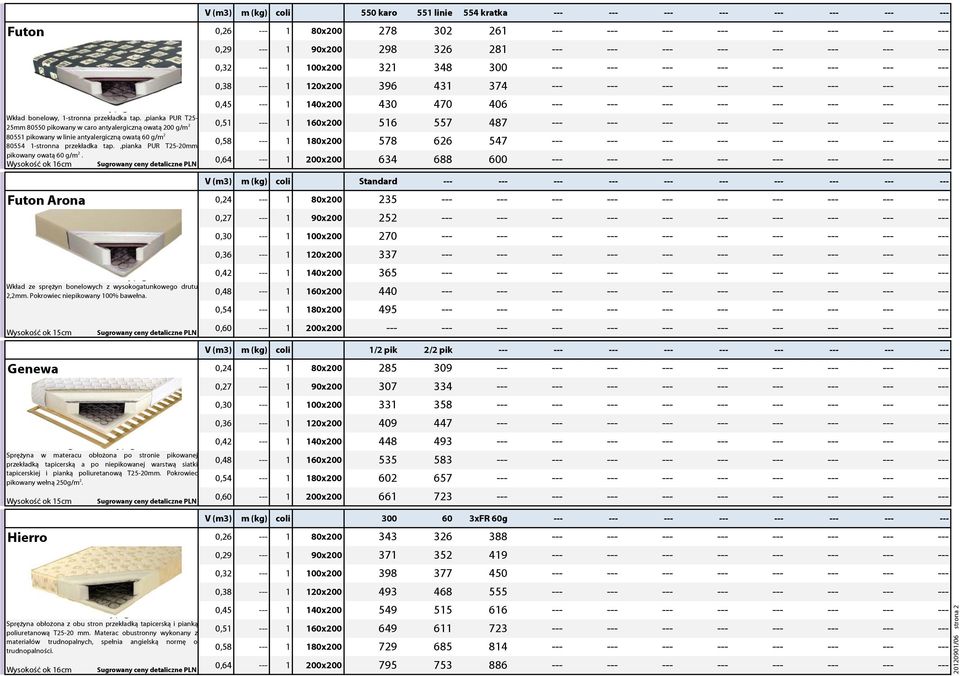Click price 431 in Futon 120x200 row

pyautogui.click(x=443, y=86)
